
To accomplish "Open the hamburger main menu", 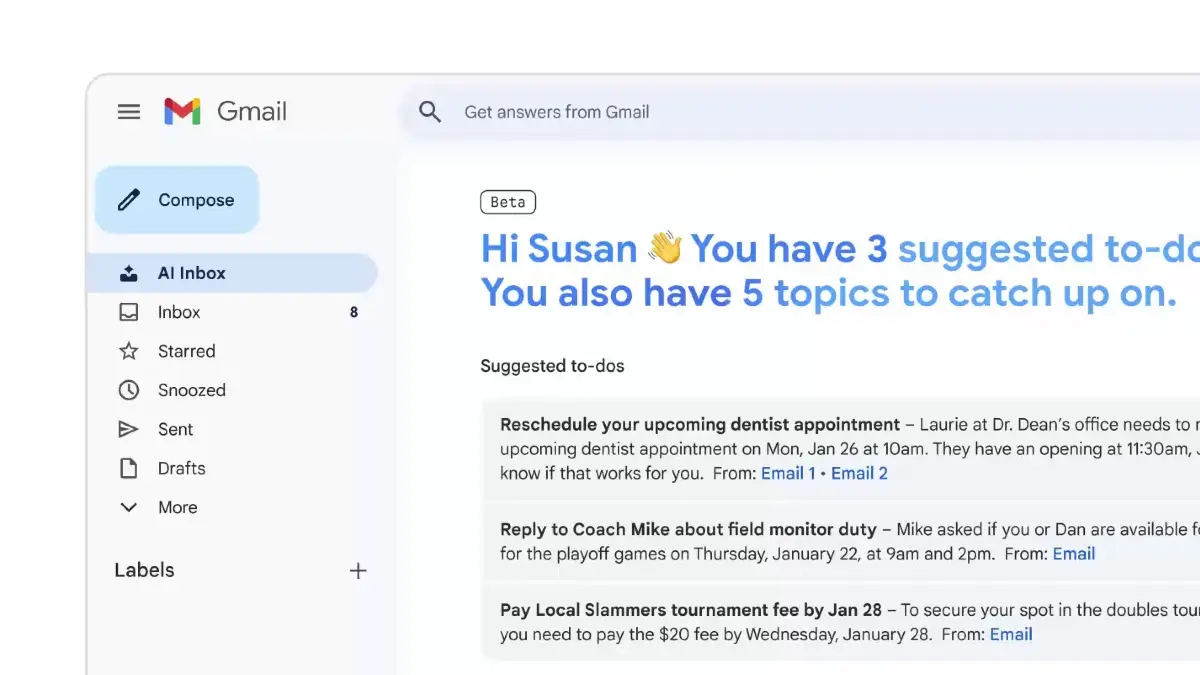I will (129, 112).
